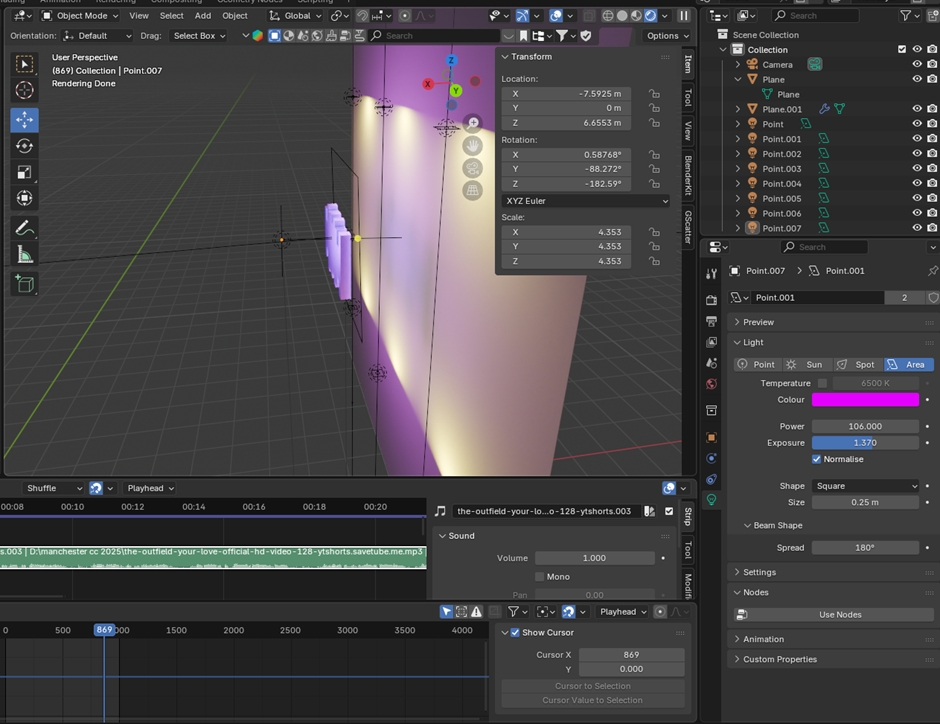Expand the Custom Properties panel
940x724 pixels.
coord(779,659)
